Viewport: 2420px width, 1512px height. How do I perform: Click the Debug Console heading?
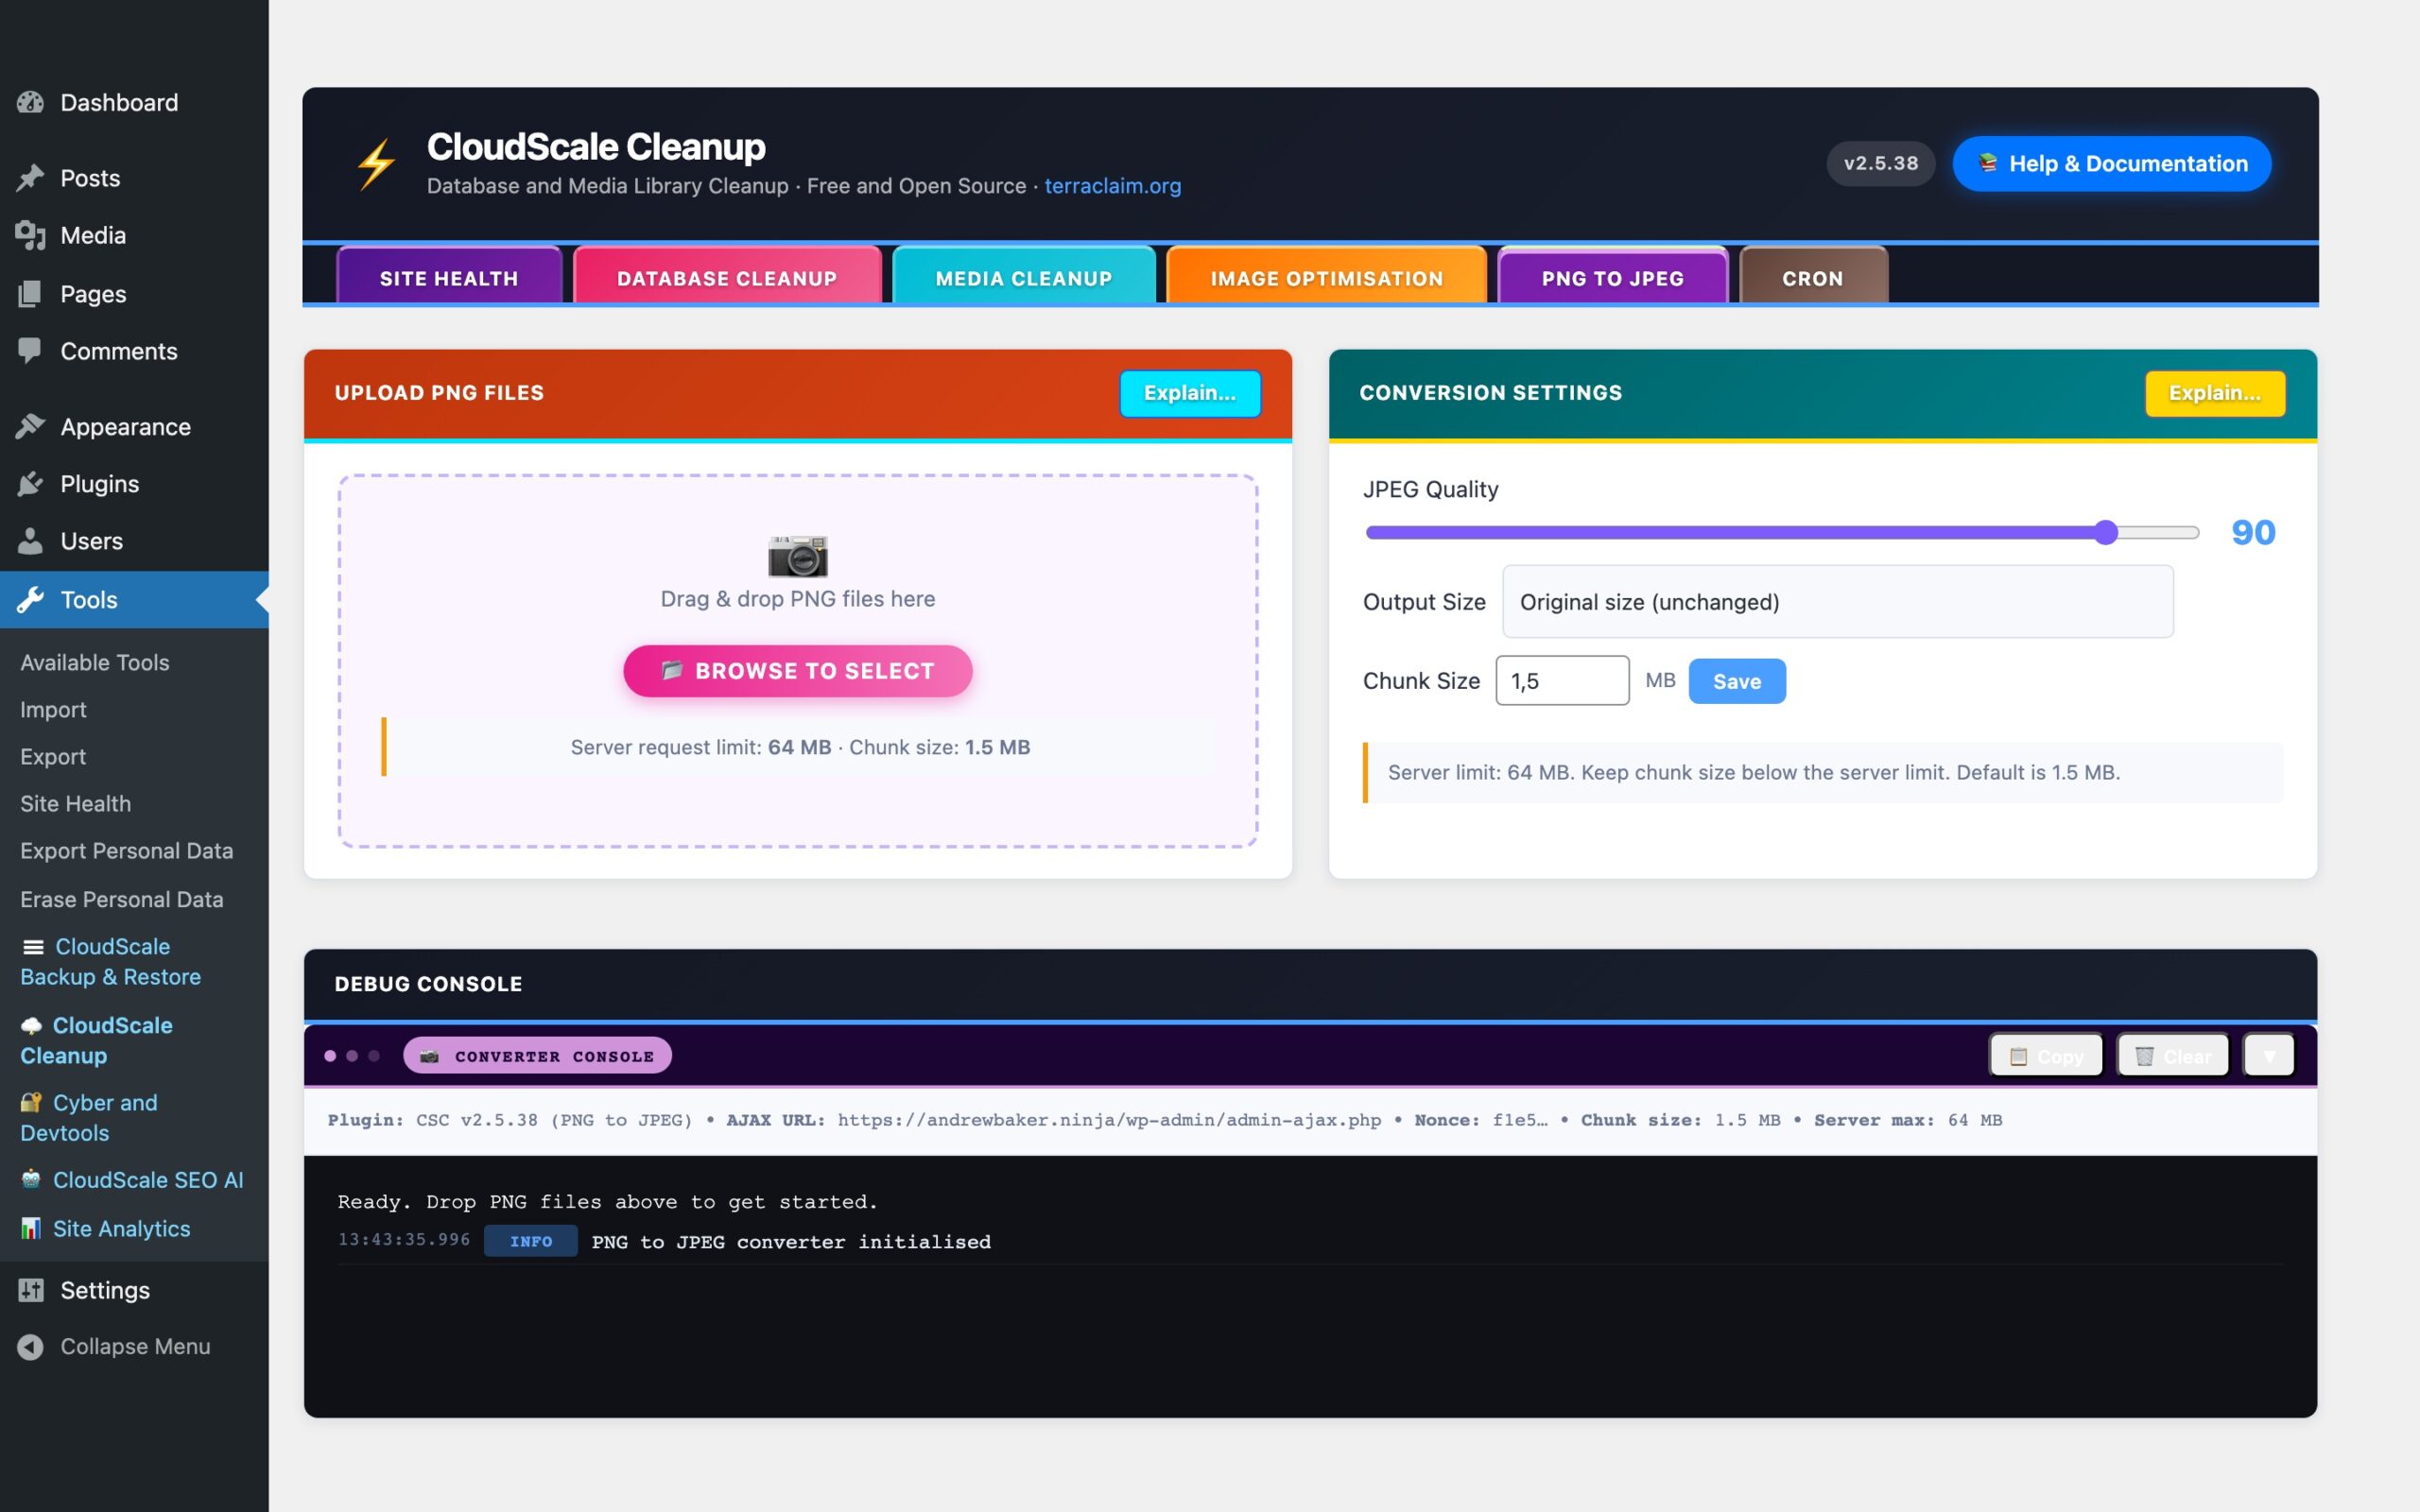coord(428,984)
